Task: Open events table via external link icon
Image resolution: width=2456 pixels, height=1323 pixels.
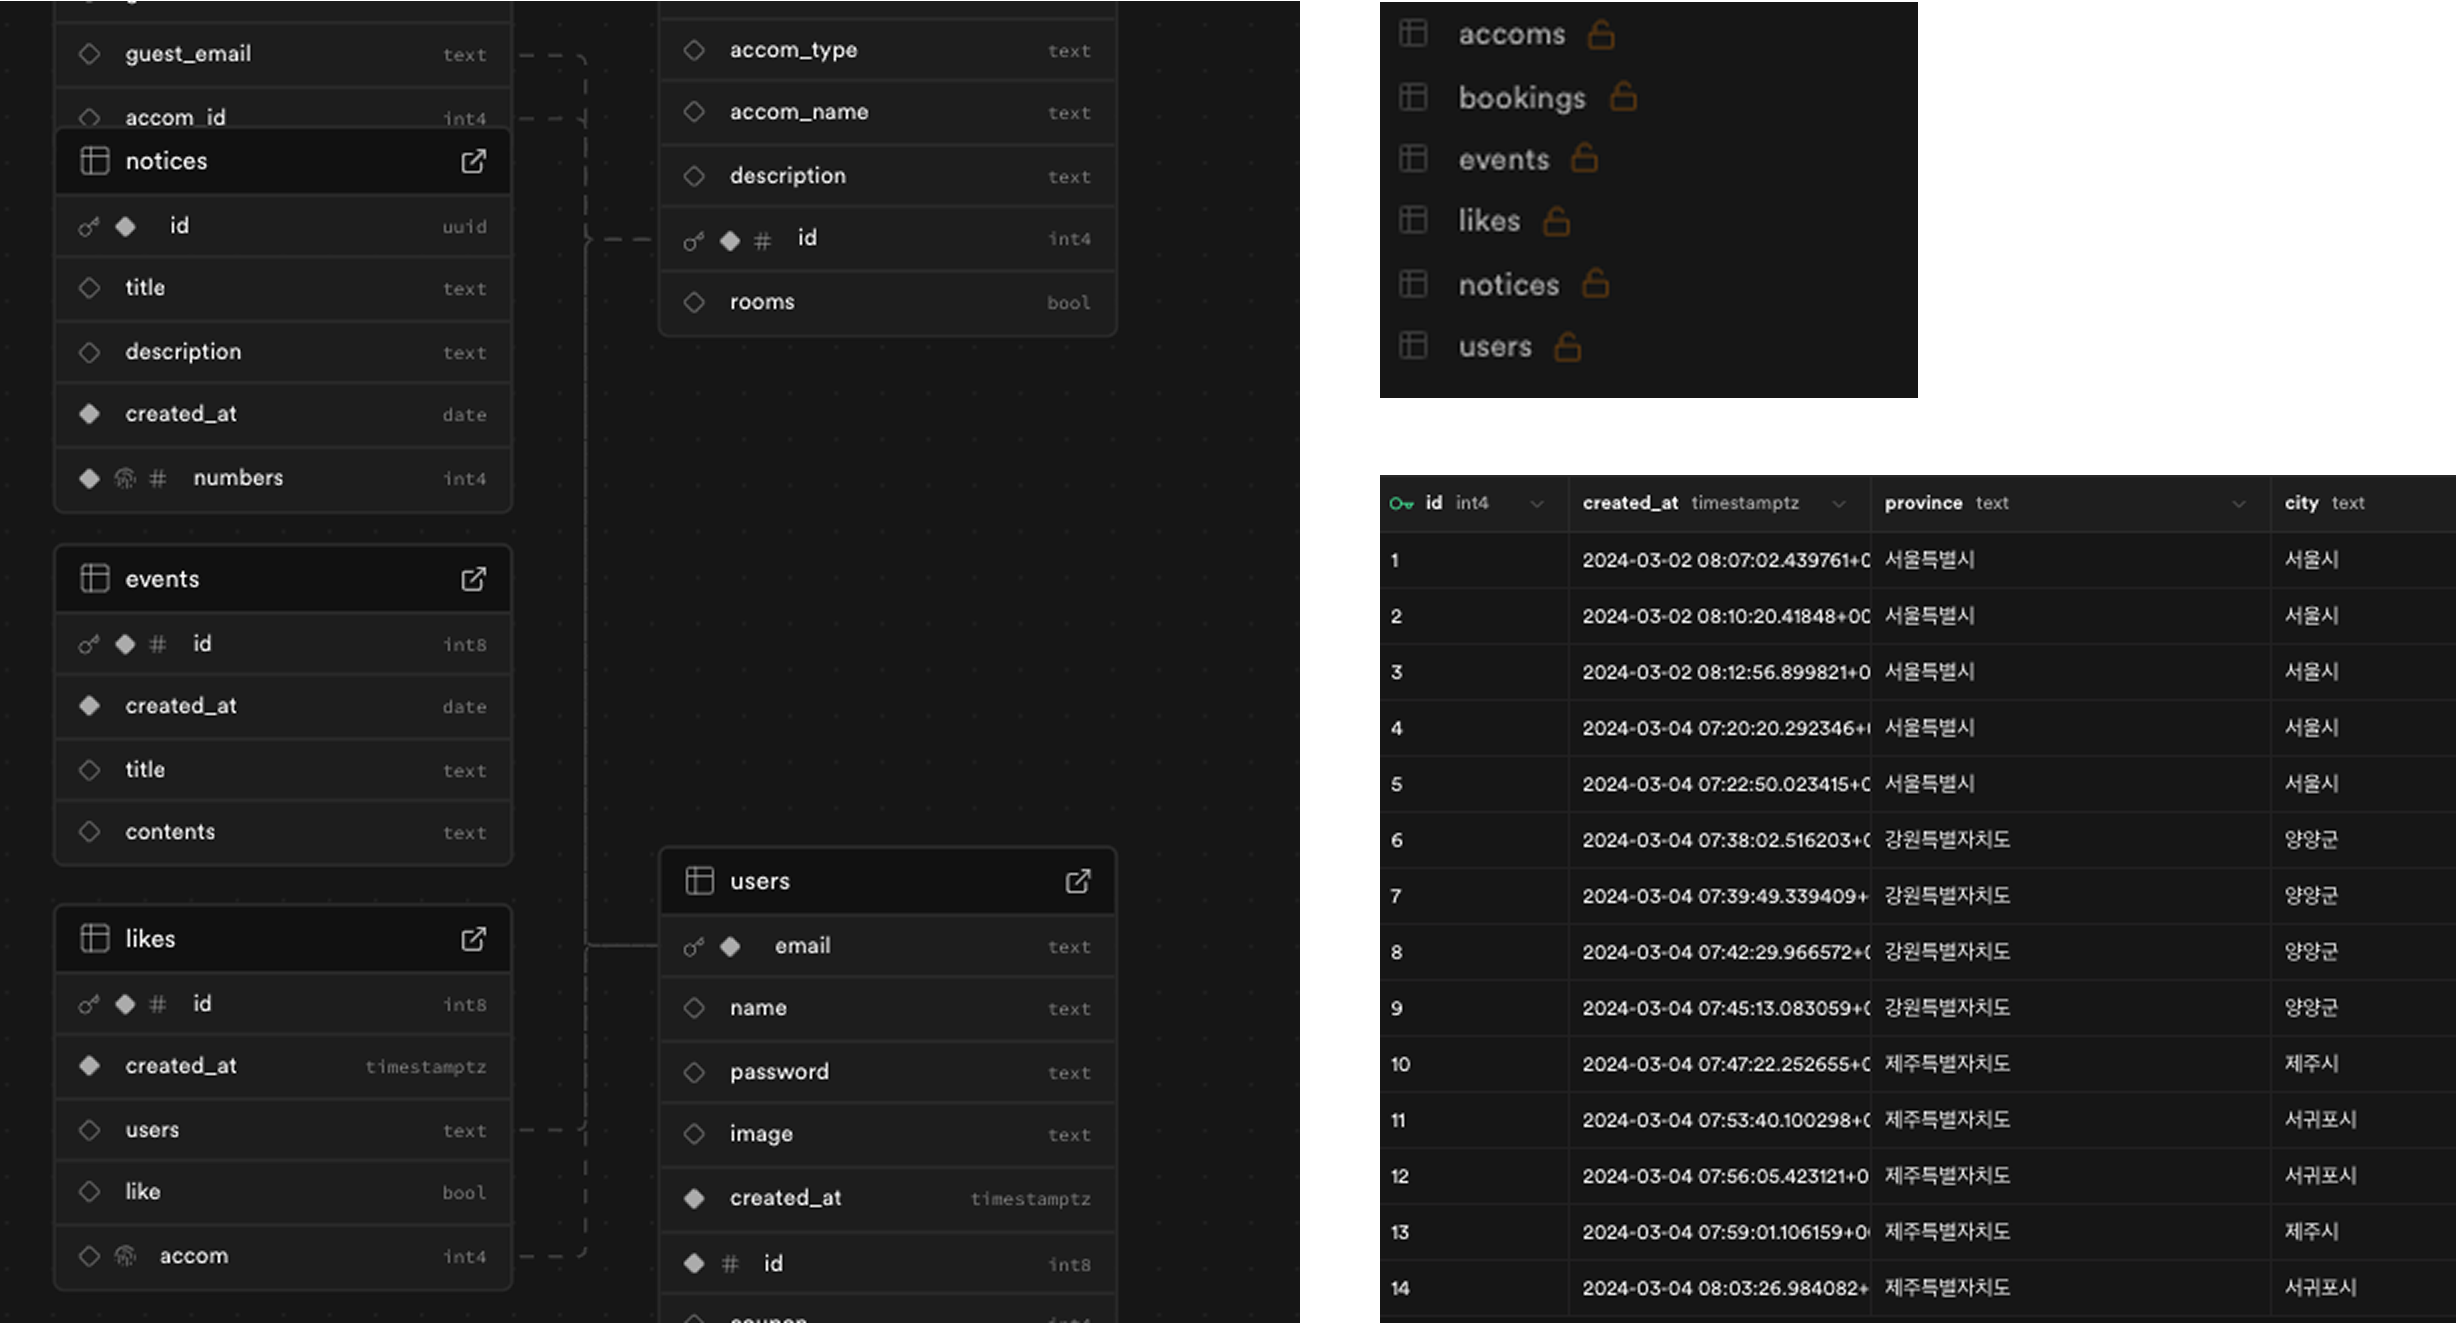Action: [x=473, y=579]
